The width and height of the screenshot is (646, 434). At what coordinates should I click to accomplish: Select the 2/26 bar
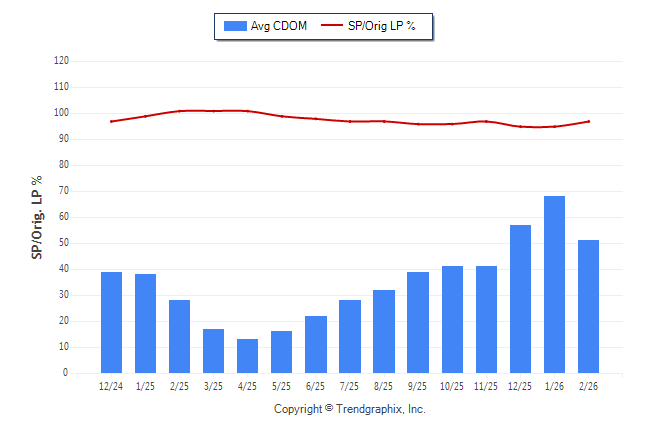(588, 306)
